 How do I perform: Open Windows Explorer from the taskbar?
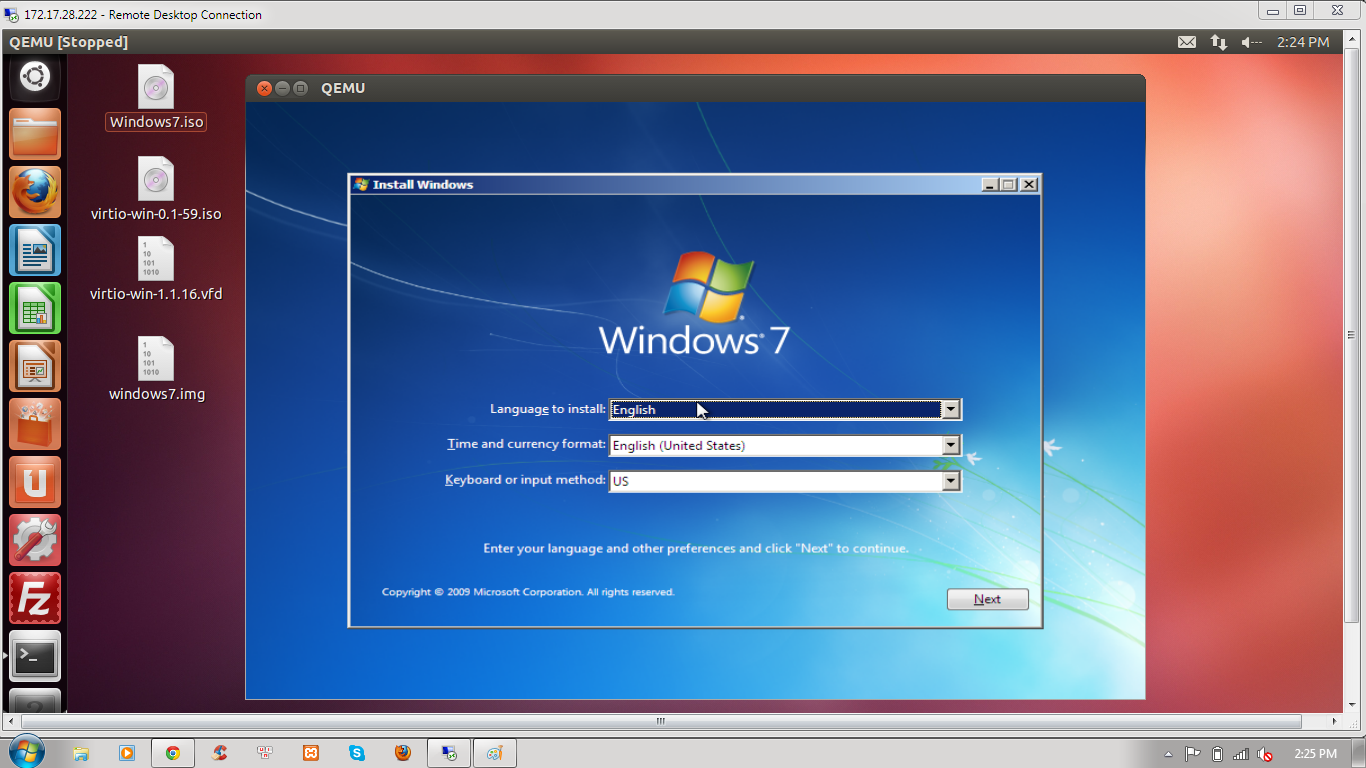point(82,753)
